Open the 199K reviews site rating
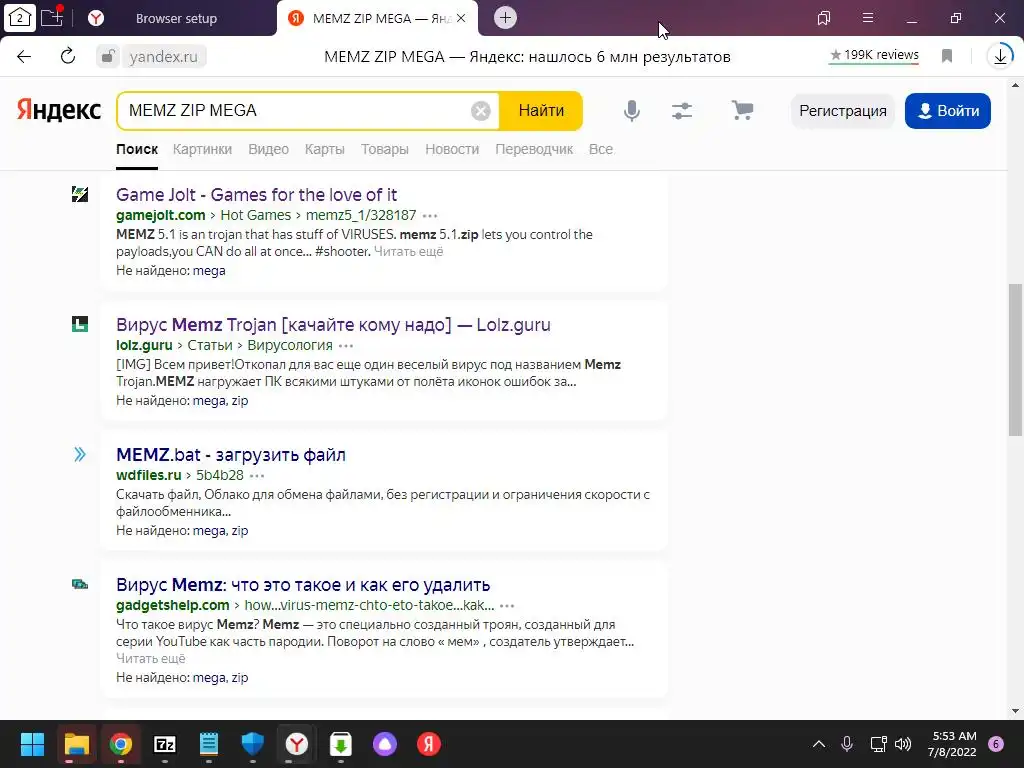This screenshot has height=768, width=1024. [x=874, y=55]
